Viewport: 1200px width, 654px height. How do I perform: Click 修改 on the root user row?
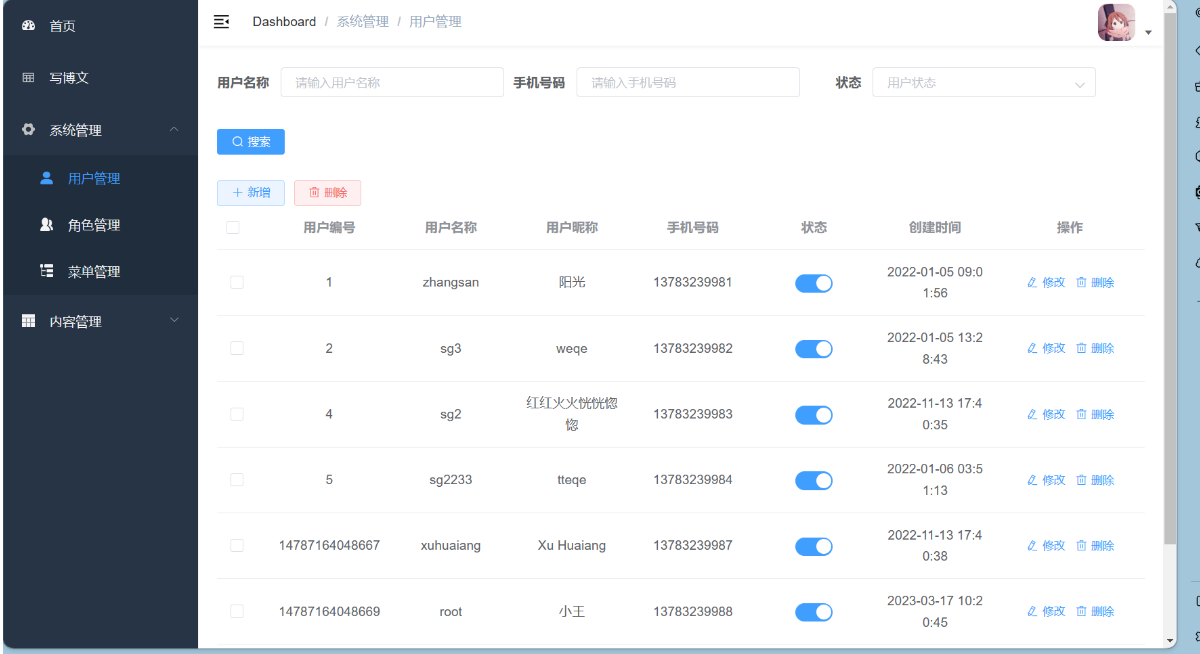1046,611
